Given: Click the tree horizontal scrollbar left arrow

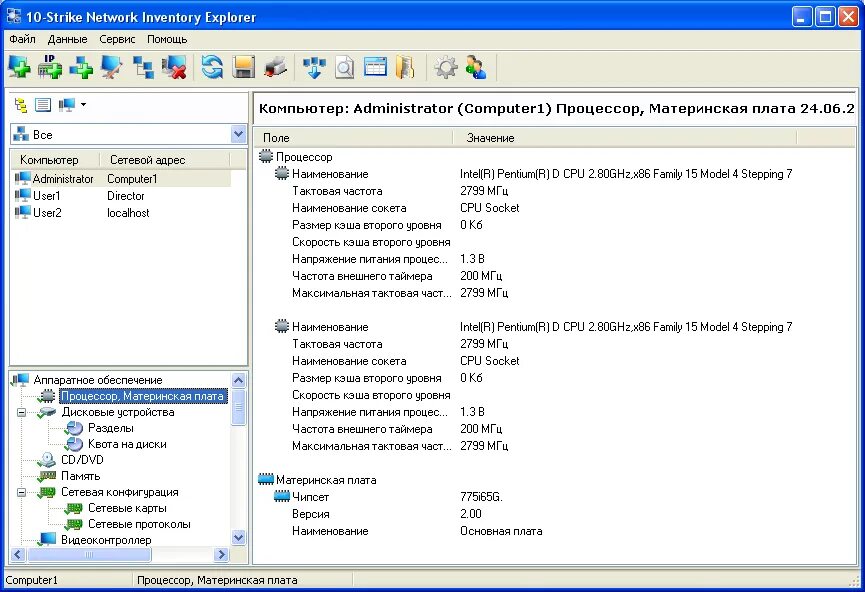Looking at the screenshot, I should coord(18,554).
